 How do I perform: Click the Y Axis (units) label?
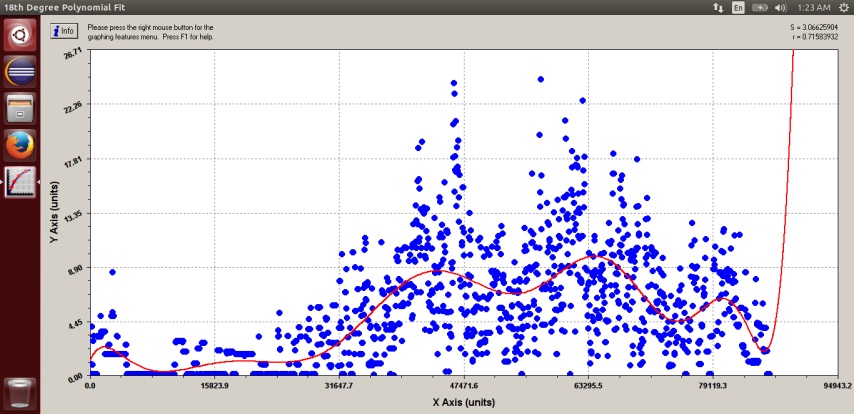(x=55, y=213)
